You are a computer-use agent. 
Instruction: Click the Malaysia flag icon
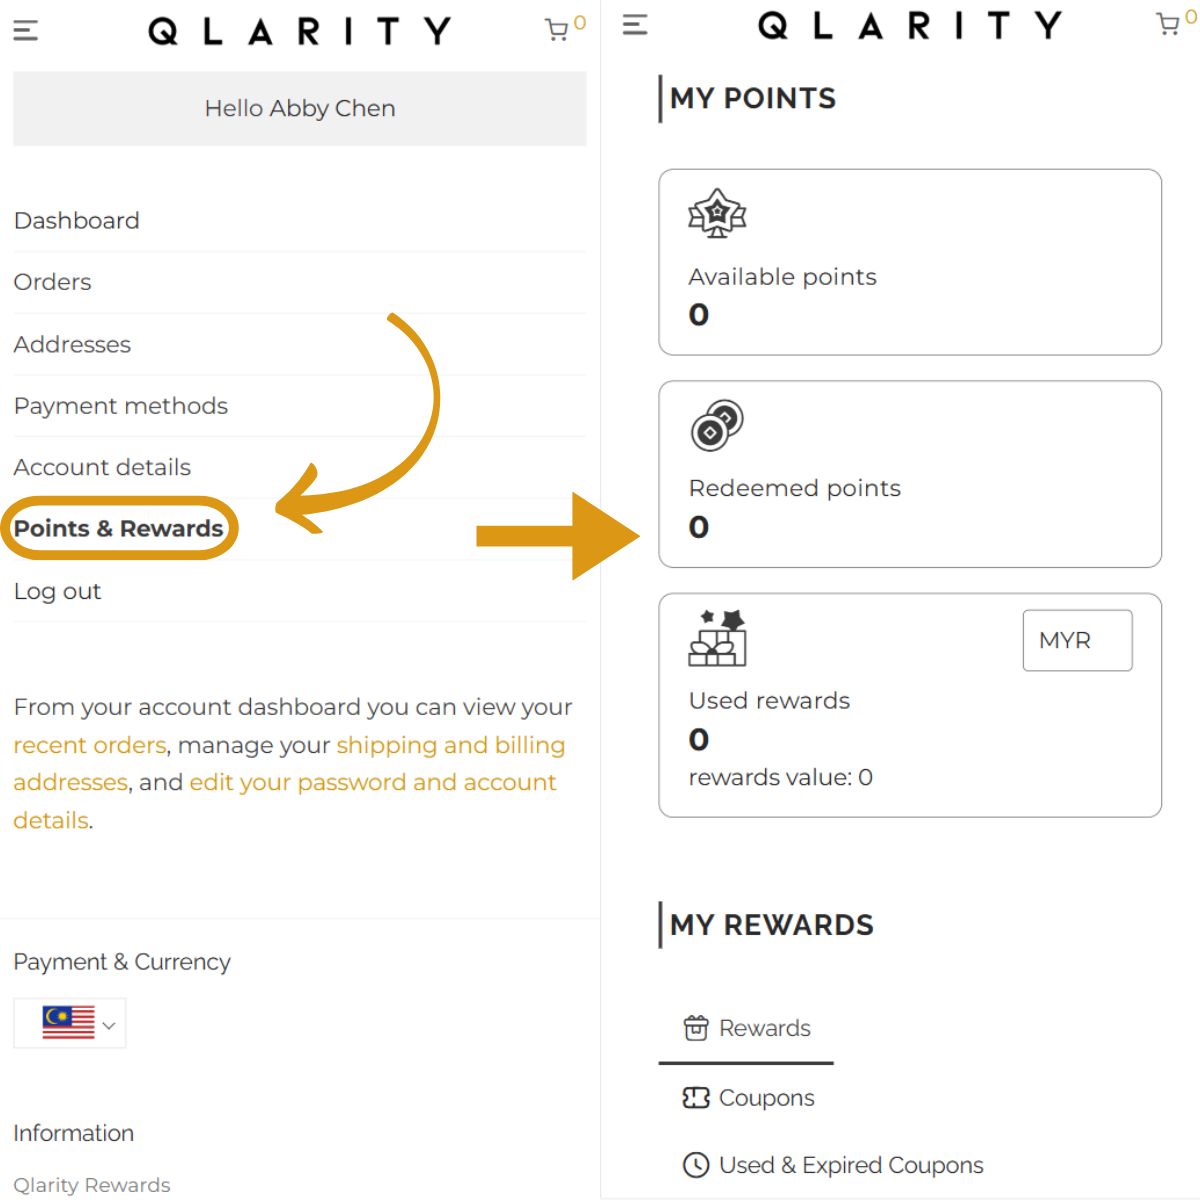(x=68, y=1023)
